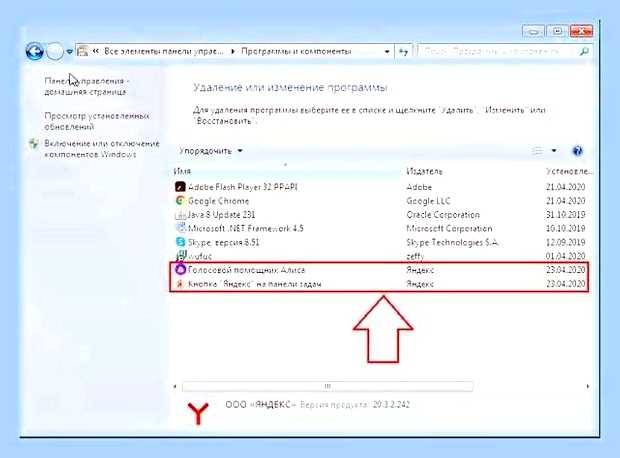Click publisher 'Oracle Corporation'
The image size is (620, 458).
tap(443, 215)
